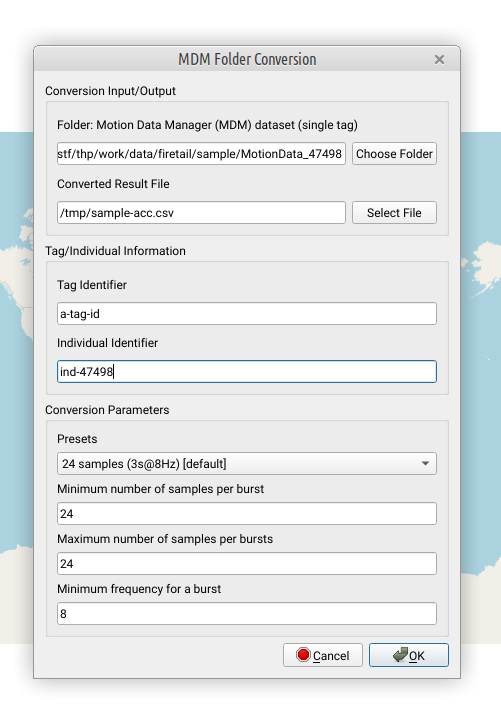Click the Tag Identifier text field

coord(247,314)
